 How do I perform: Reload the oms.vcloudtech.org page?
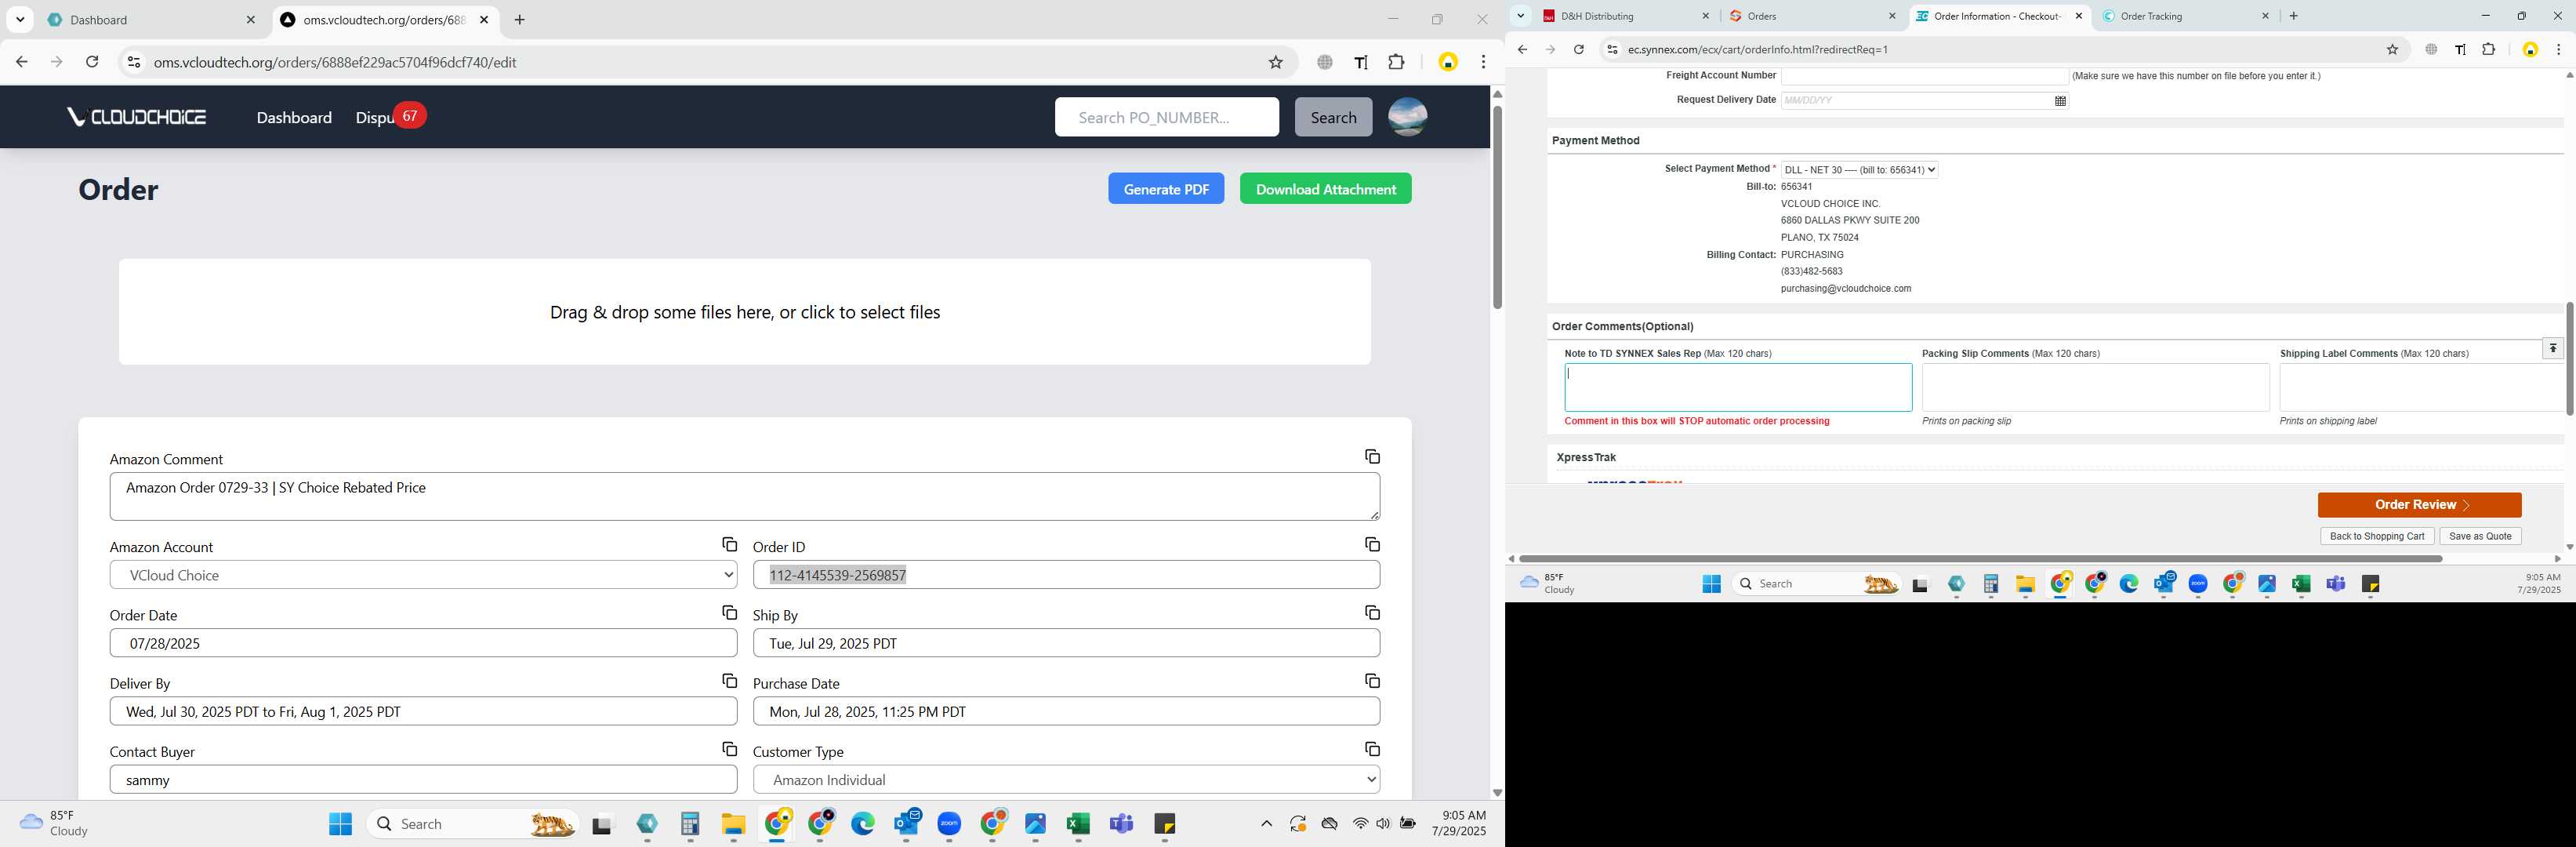coord(92,62)
